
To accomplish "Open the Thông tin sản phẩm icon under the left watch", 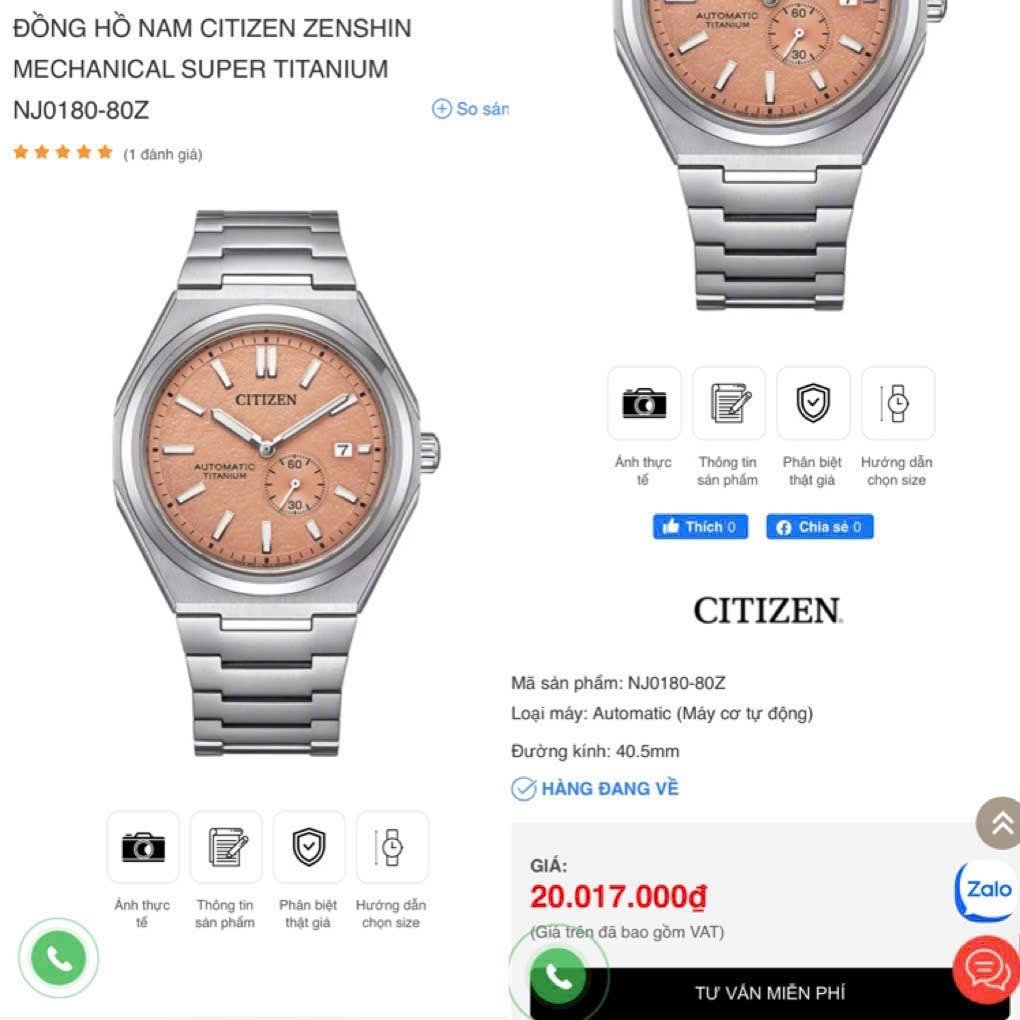I will coord(226,846).
